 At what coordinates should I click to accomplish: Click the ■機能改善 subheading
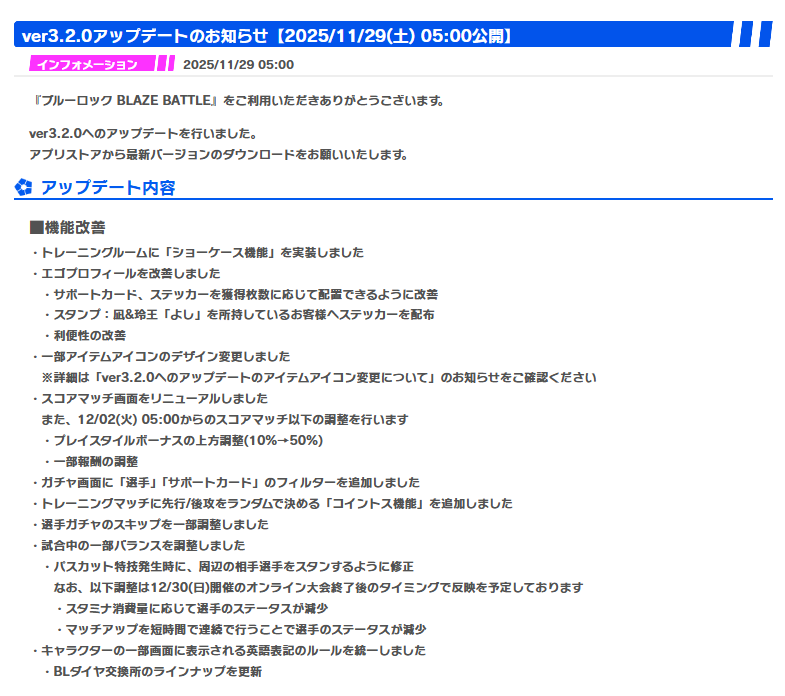68,227
